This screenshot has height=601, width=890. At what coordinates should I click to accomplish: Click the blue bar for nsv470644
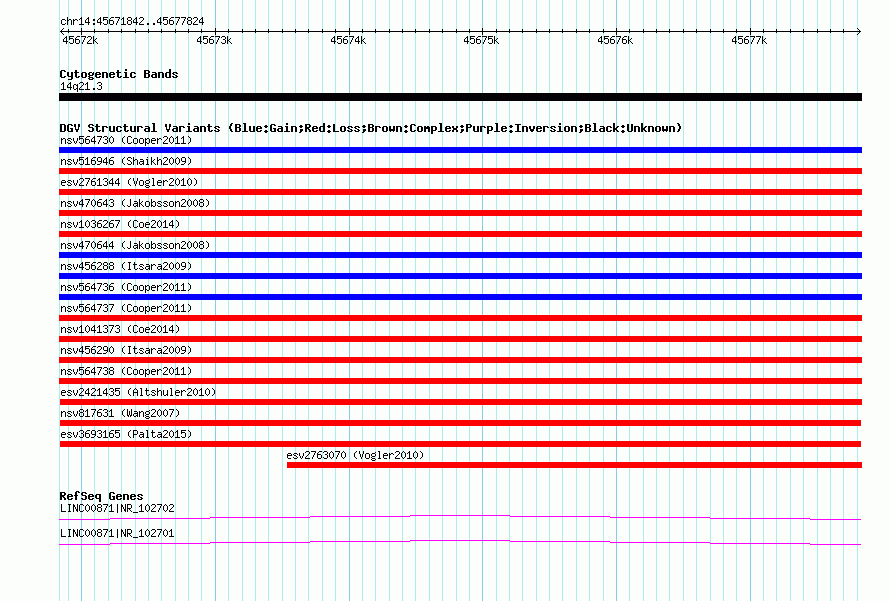click(x=460, y=255)
